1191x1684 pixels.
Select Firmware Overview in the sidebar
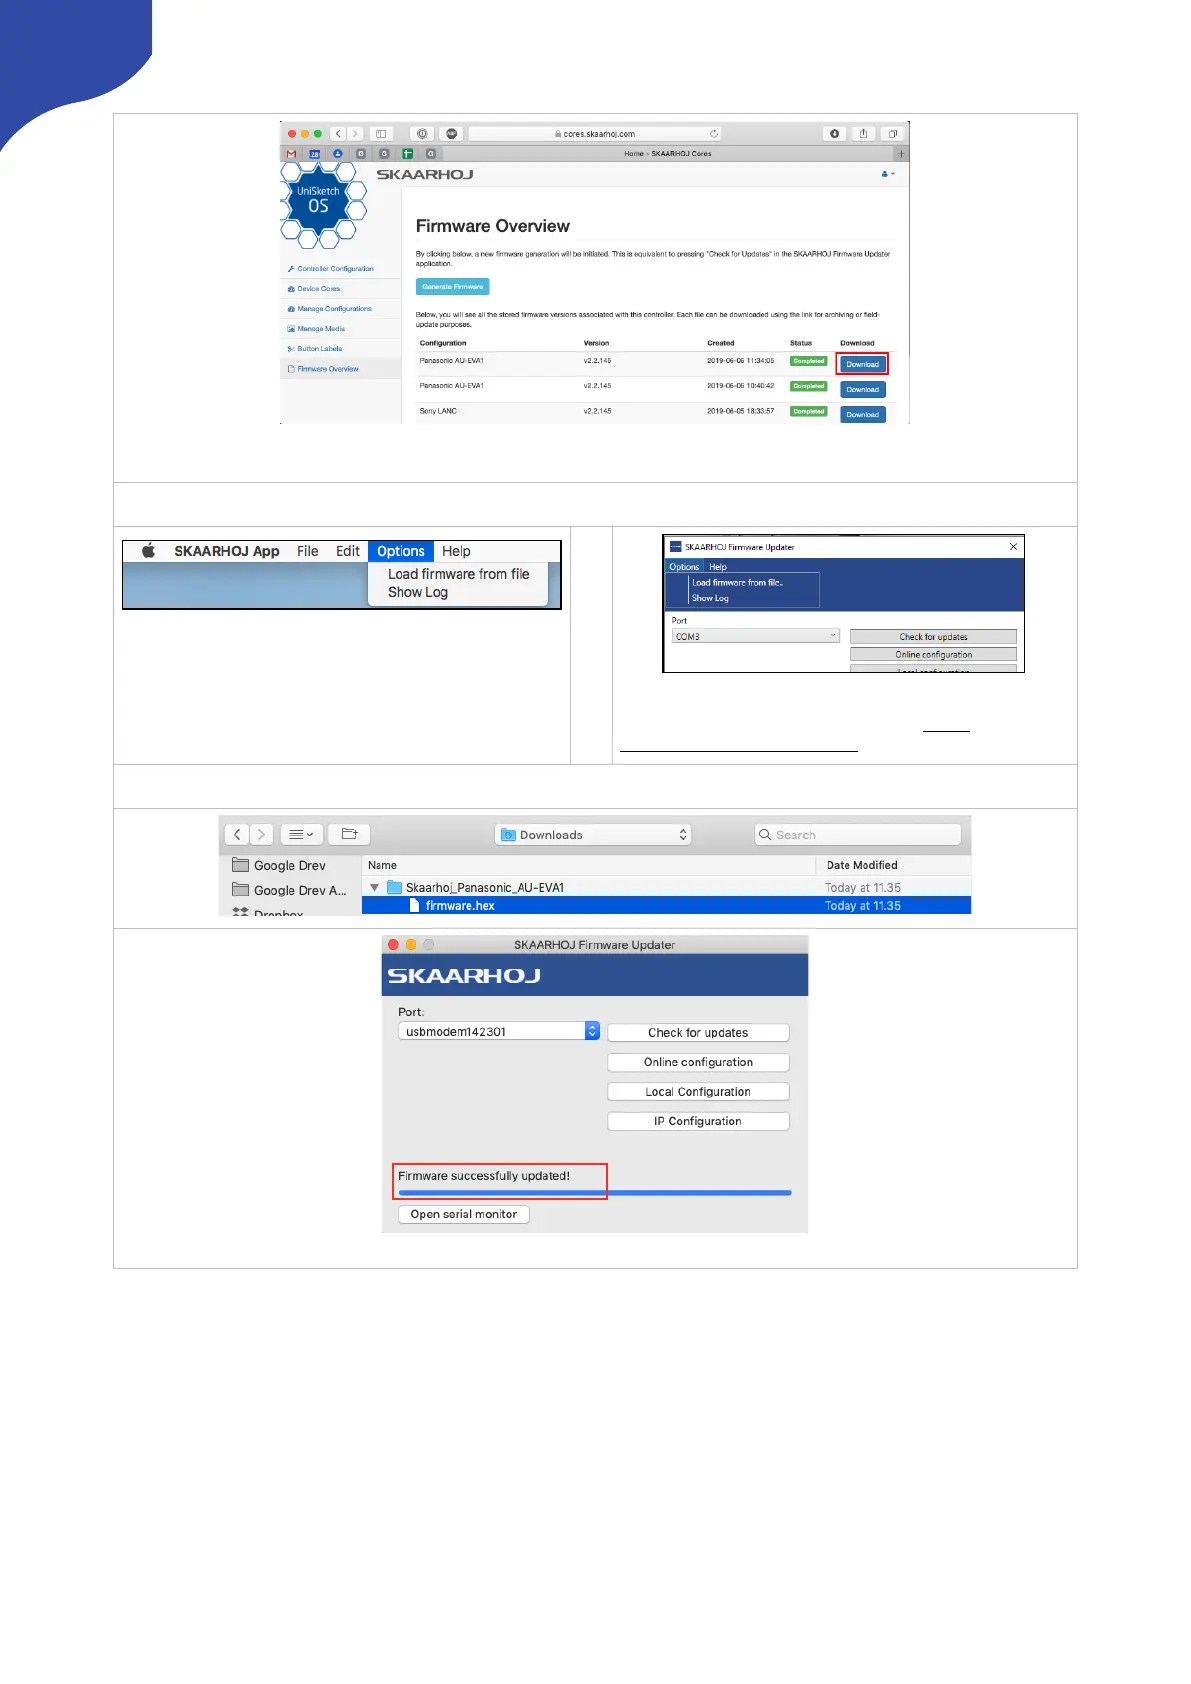[327, 369]
